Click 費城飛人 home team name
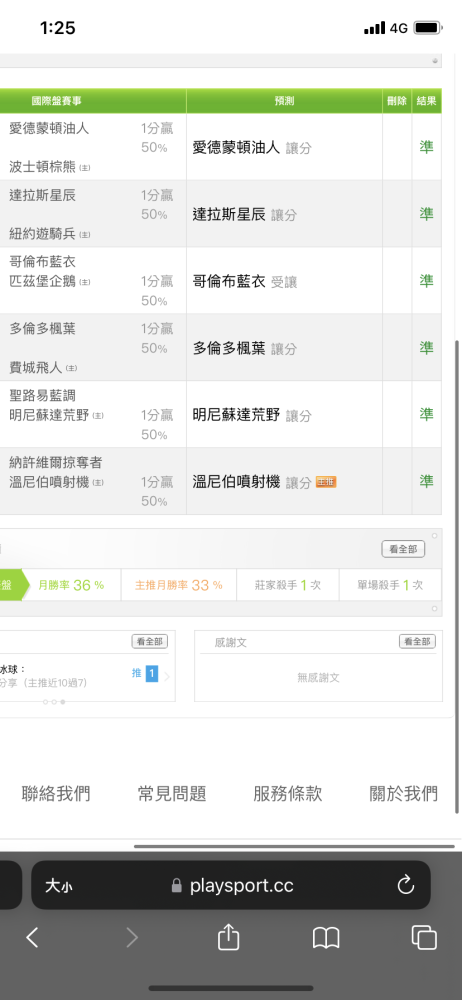This screenshot has width=462, height=1000. coord(36,368)
